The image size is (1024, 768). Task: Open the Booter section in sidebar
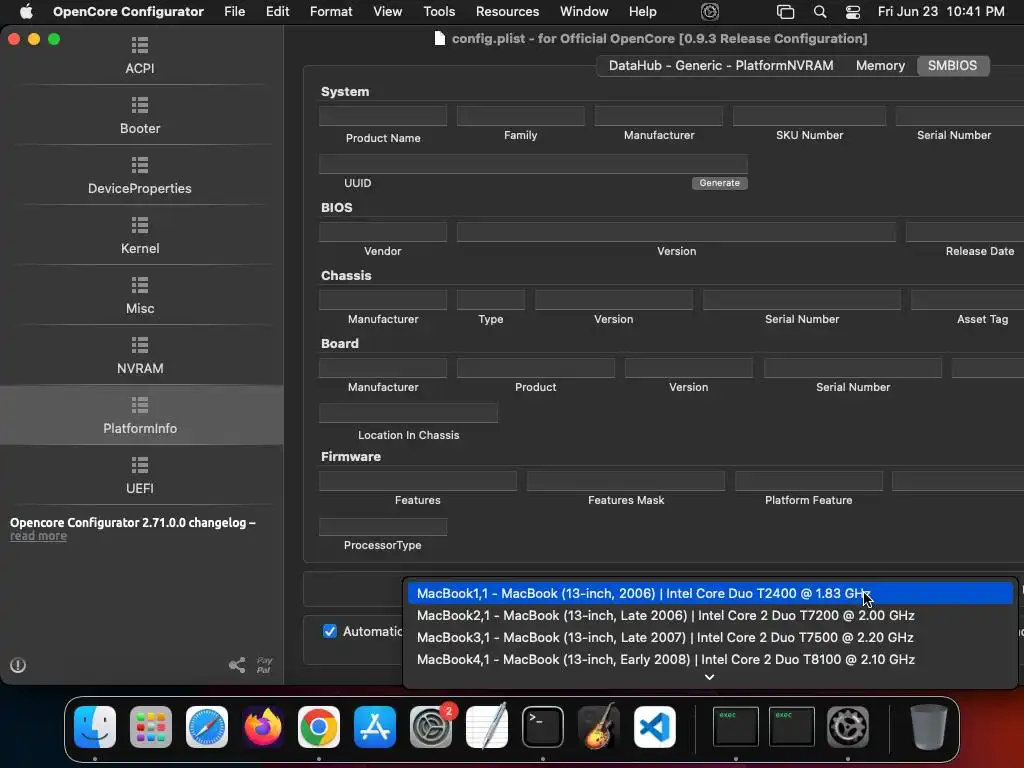tap(140, 116)
